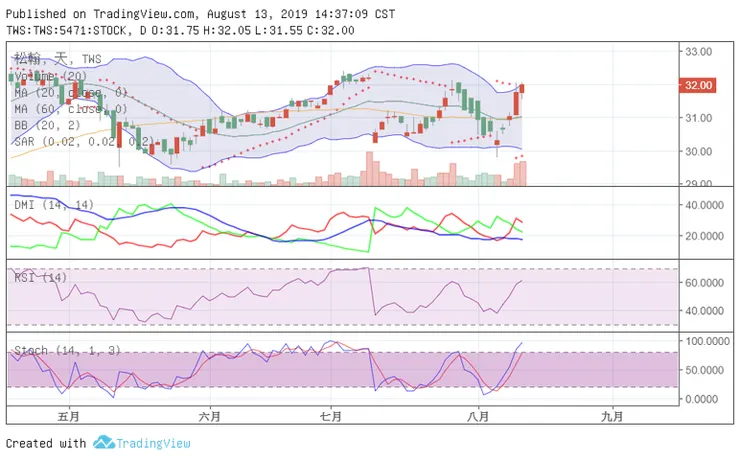Click the 松翰, 天, TWS chart title
Viewport: 740px width, 459px height.
click(x=58, y=59)
